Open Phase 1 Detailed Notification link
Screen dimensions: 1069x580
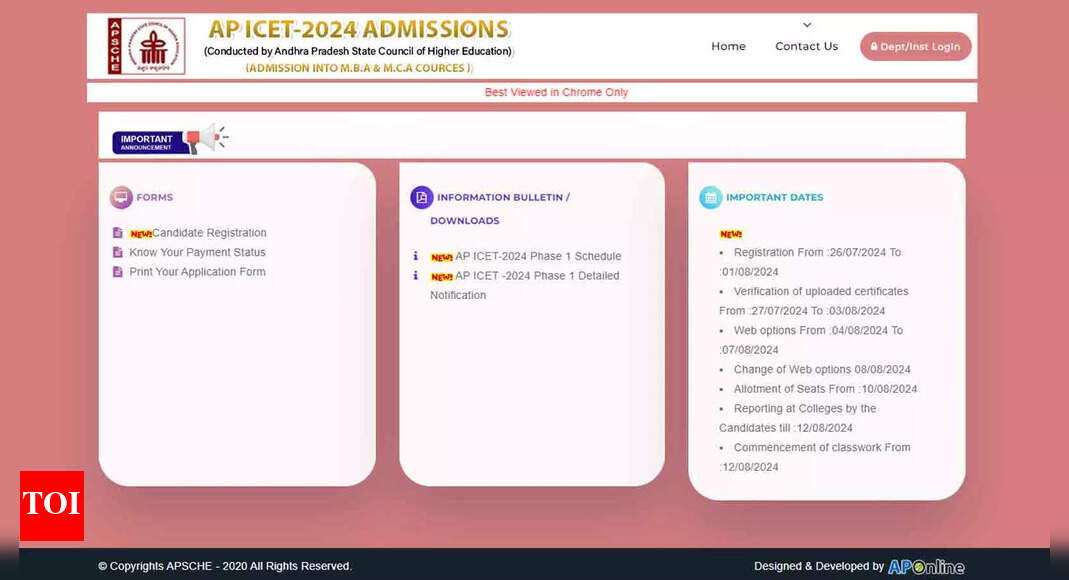[536, 276]
